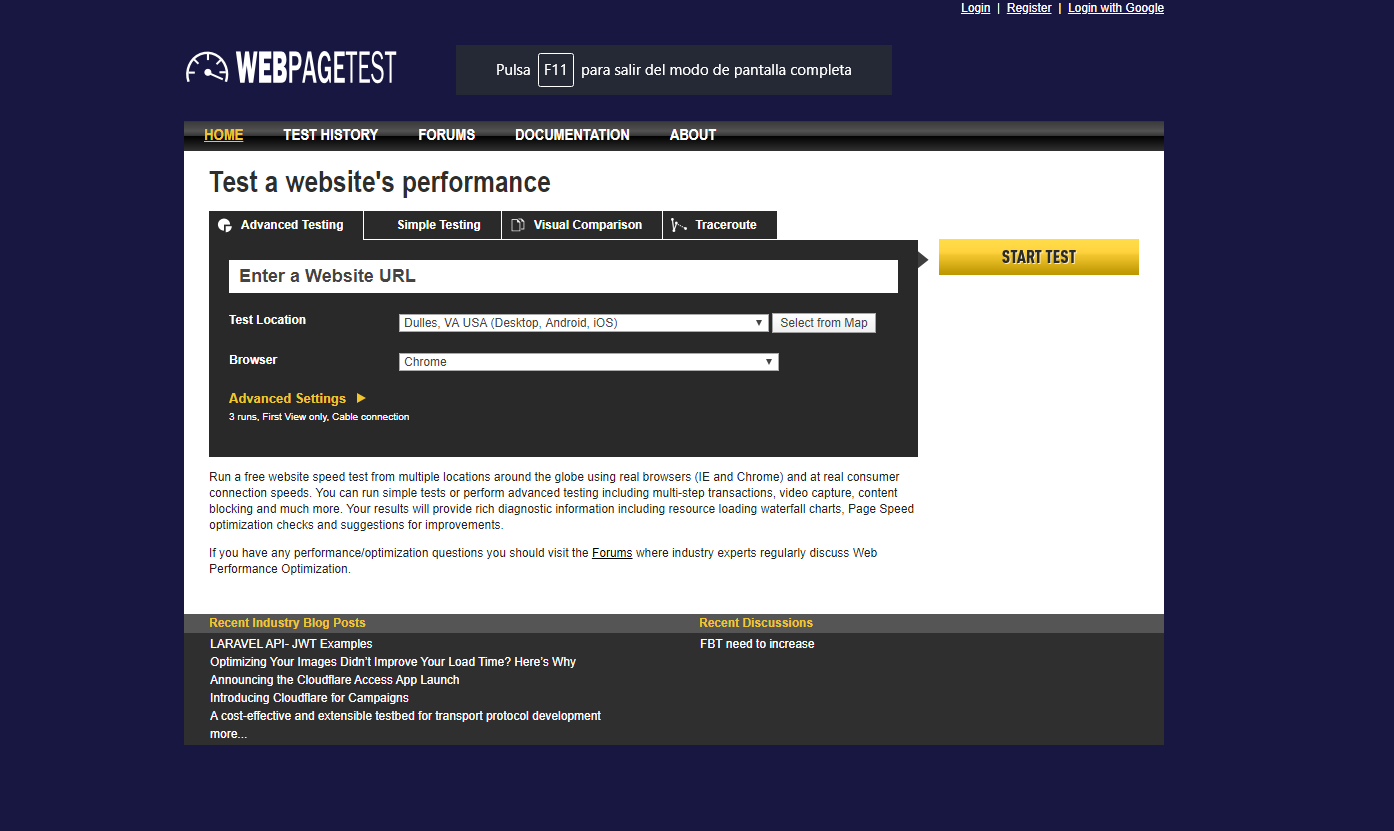Viewport: 1394px width, 831px height.
Task: Open Optimizing Your Images blog post
Action: [393, 662]
